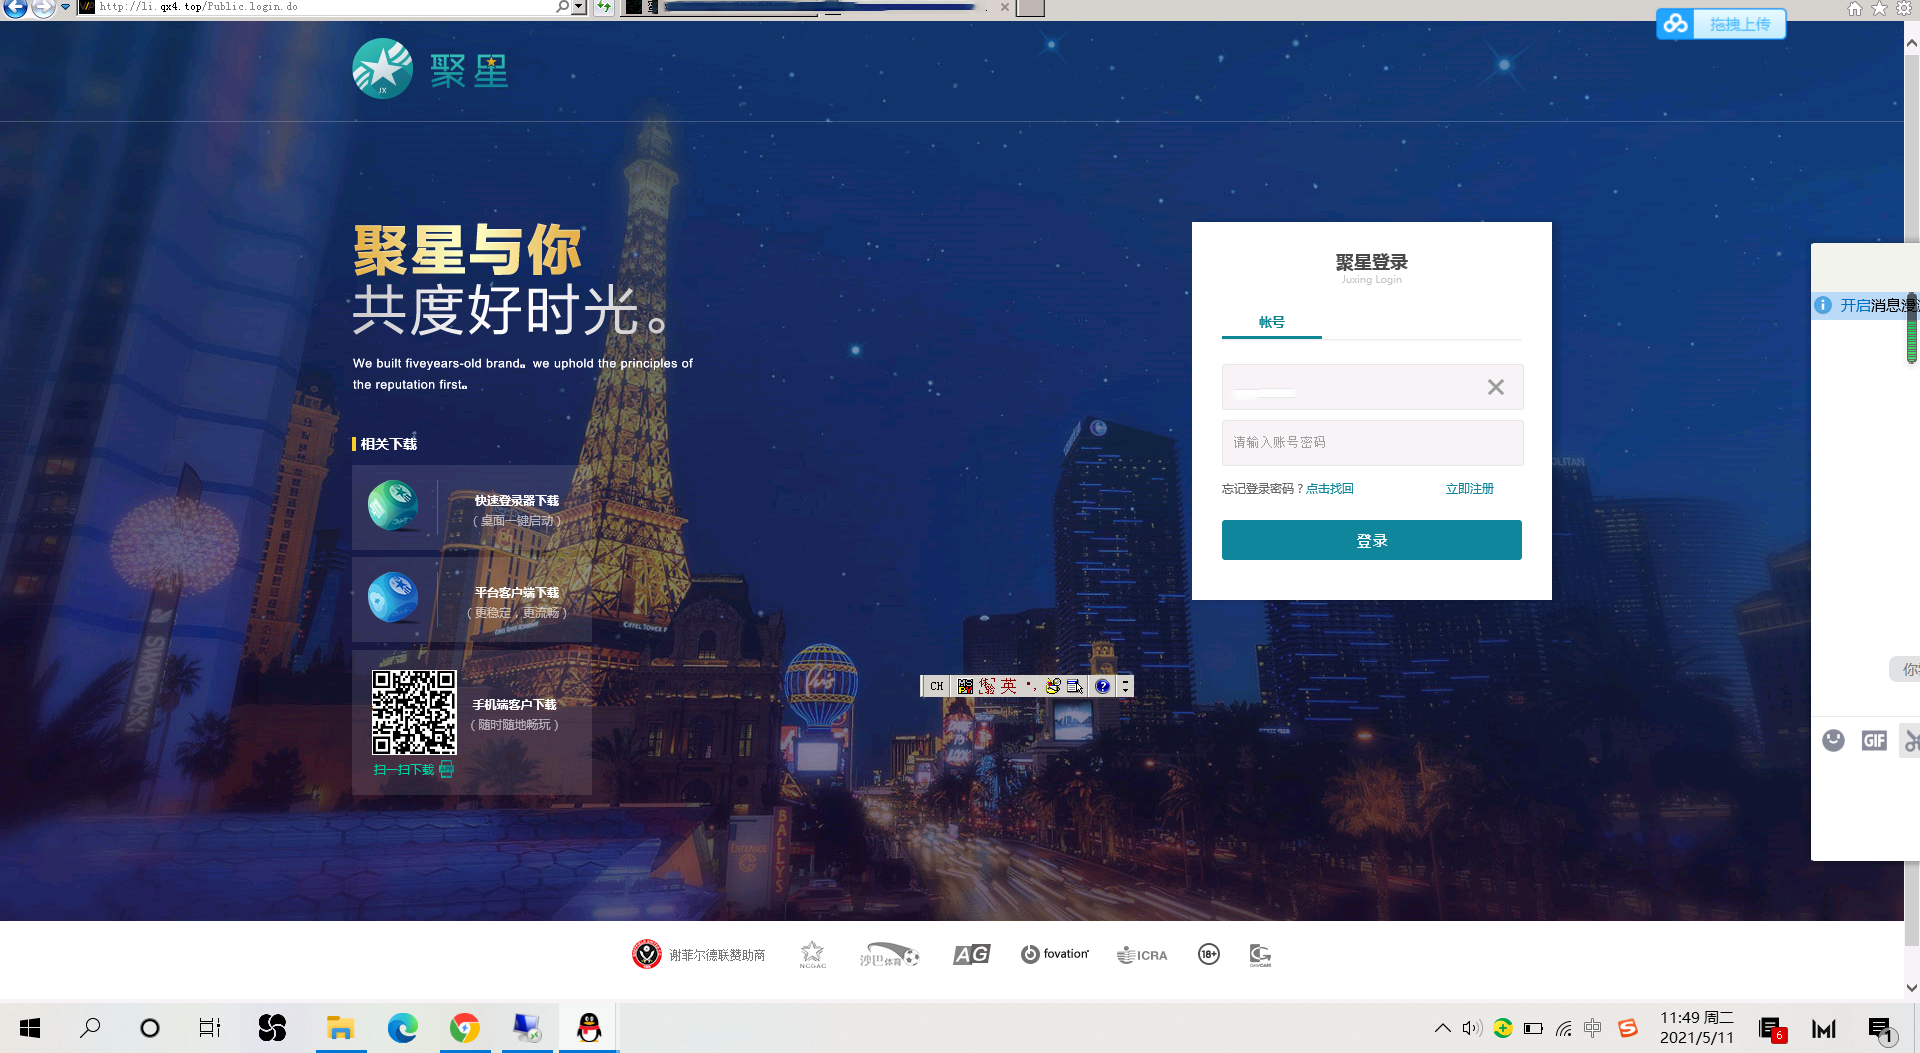
Task: Open the IME help question mark icon
Action: (x=1102, y=686)
